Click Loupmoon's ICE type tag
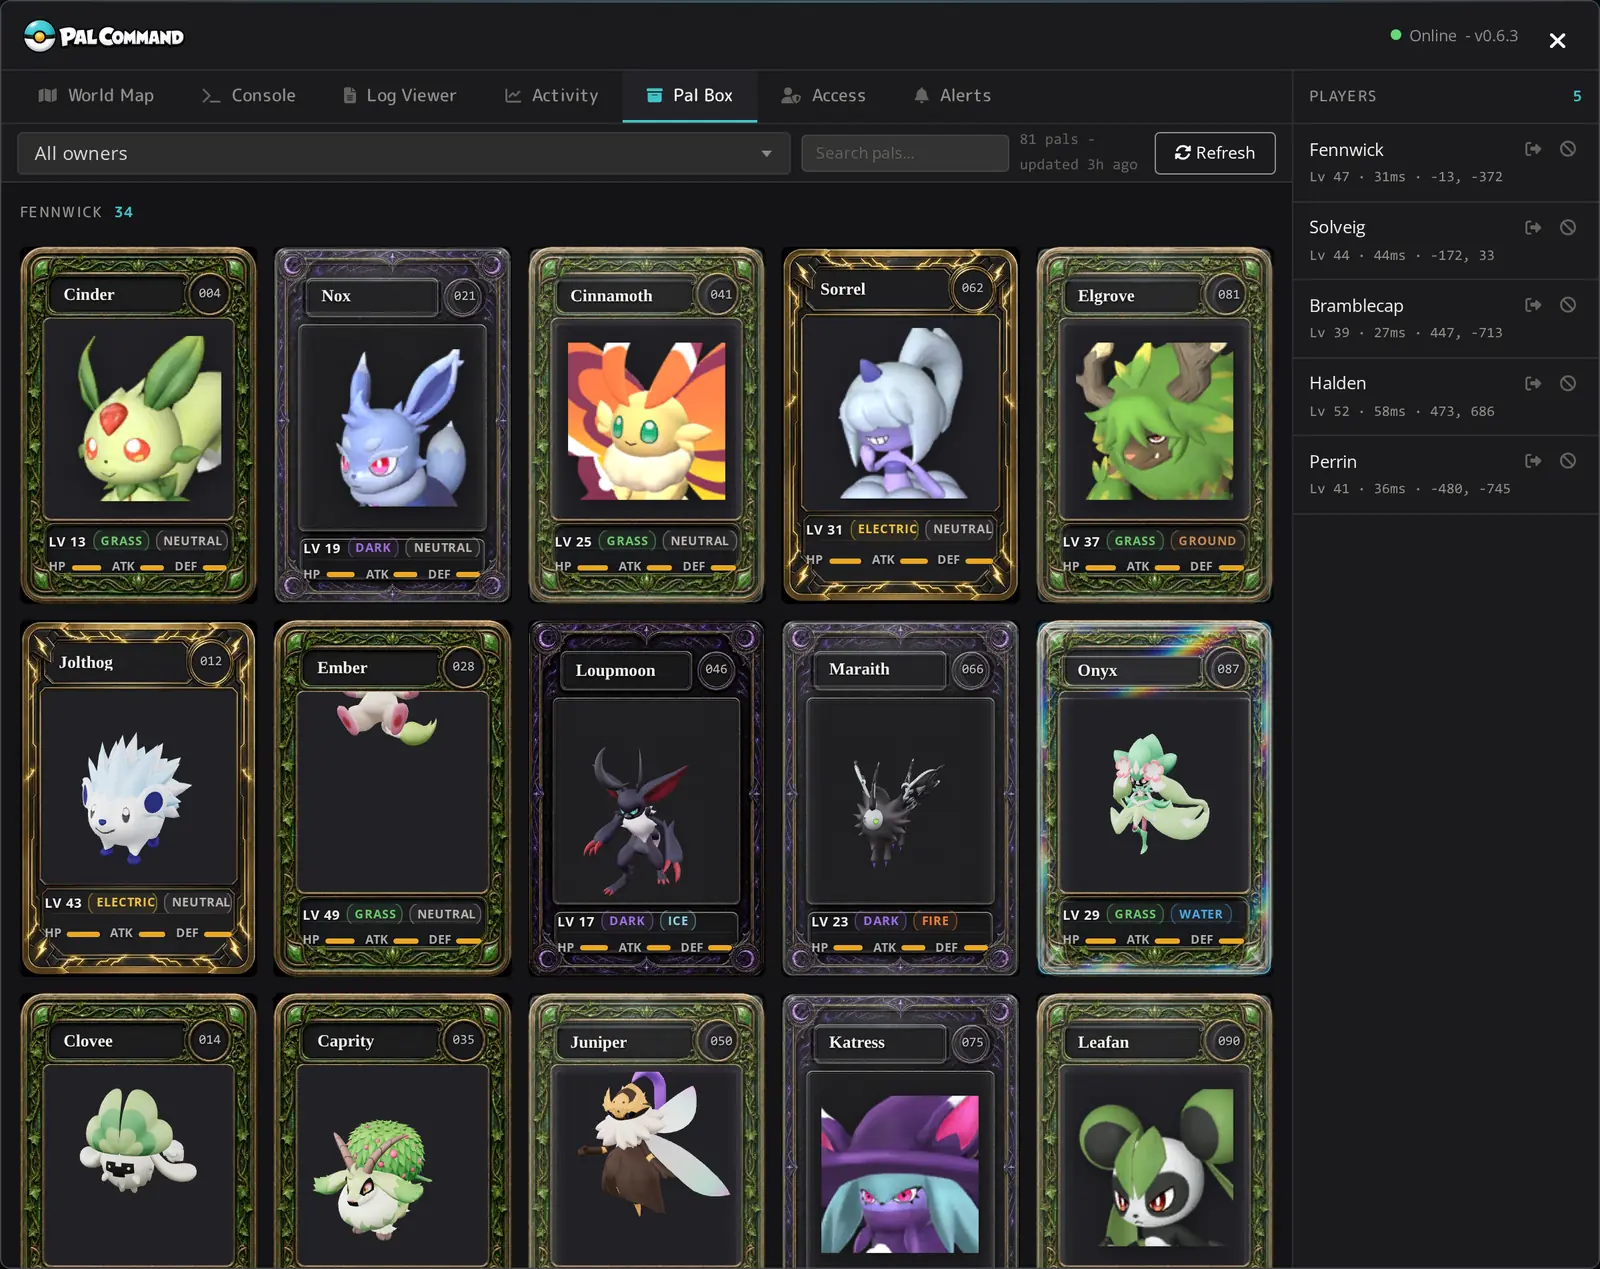The image size is (1600, 1269). click(678, 921)
